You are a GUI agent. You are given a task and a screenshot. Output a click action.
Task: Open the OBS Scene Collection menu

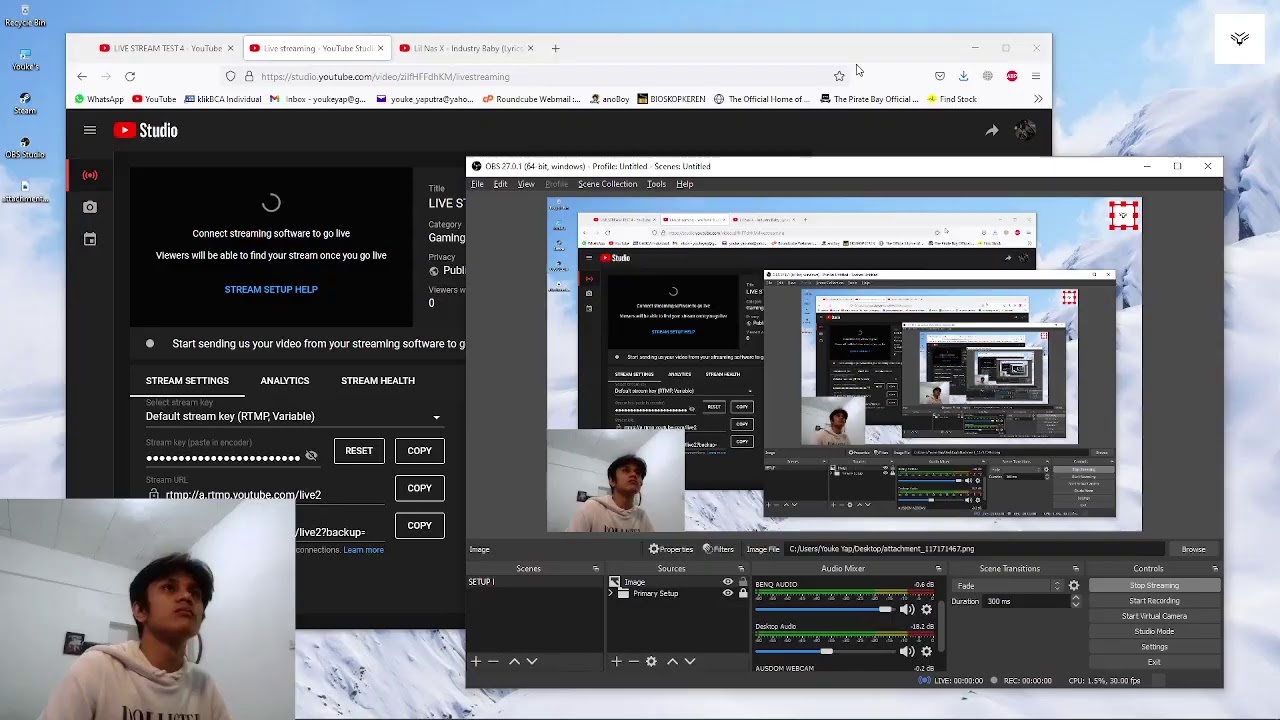[607, 184]
